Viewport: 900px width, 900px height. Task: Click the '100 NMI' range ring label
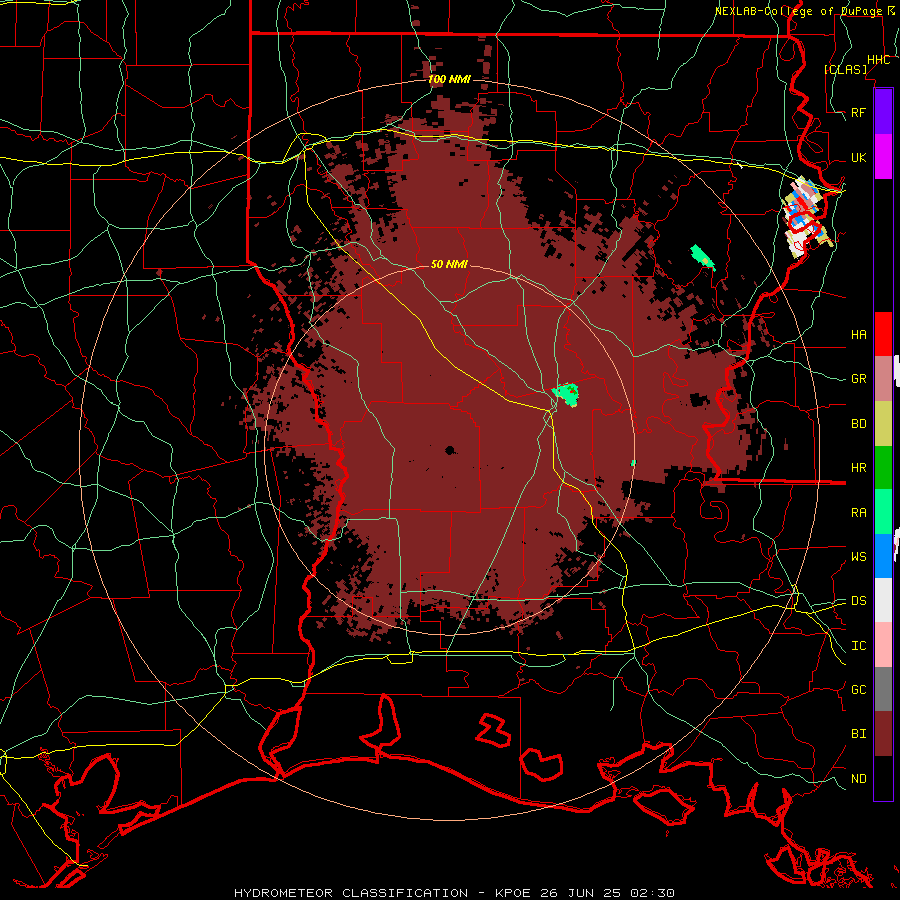[449, 79]
